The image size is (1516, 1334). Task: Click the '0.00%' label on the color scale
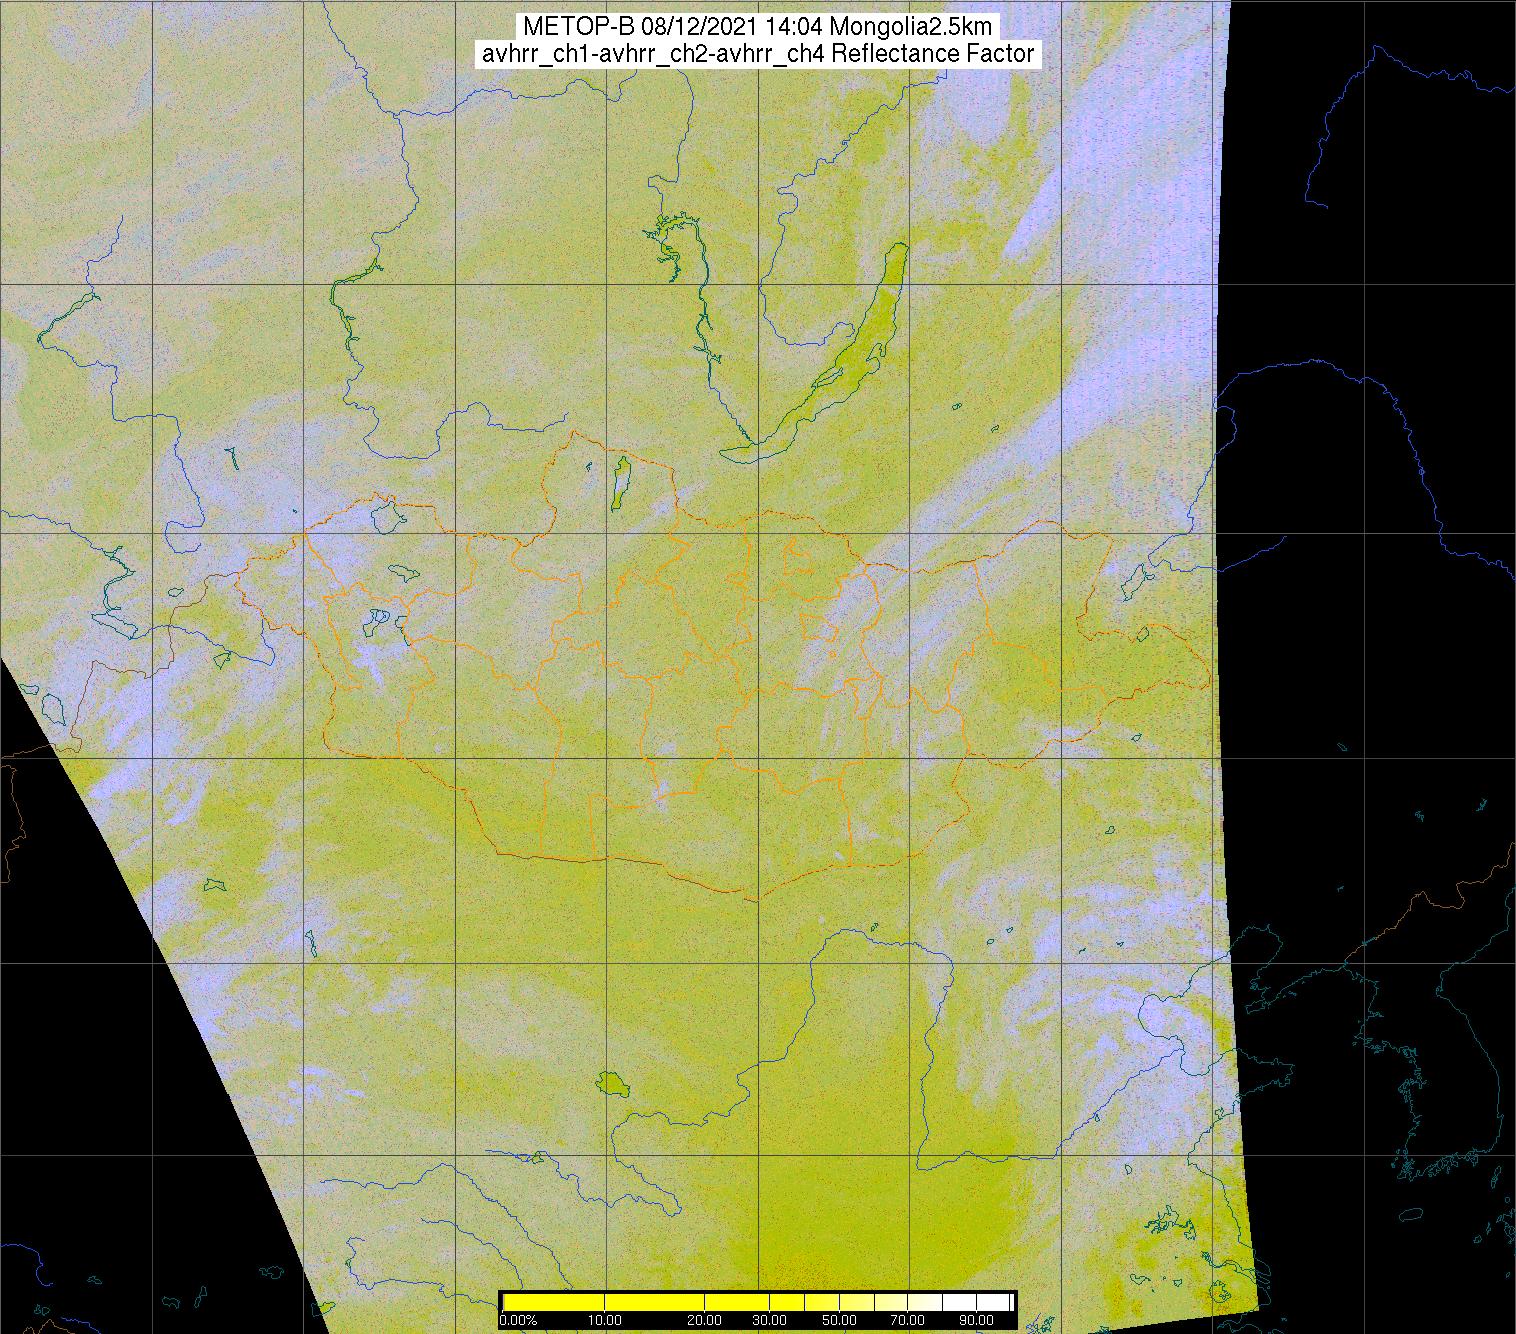(518, 1320)
